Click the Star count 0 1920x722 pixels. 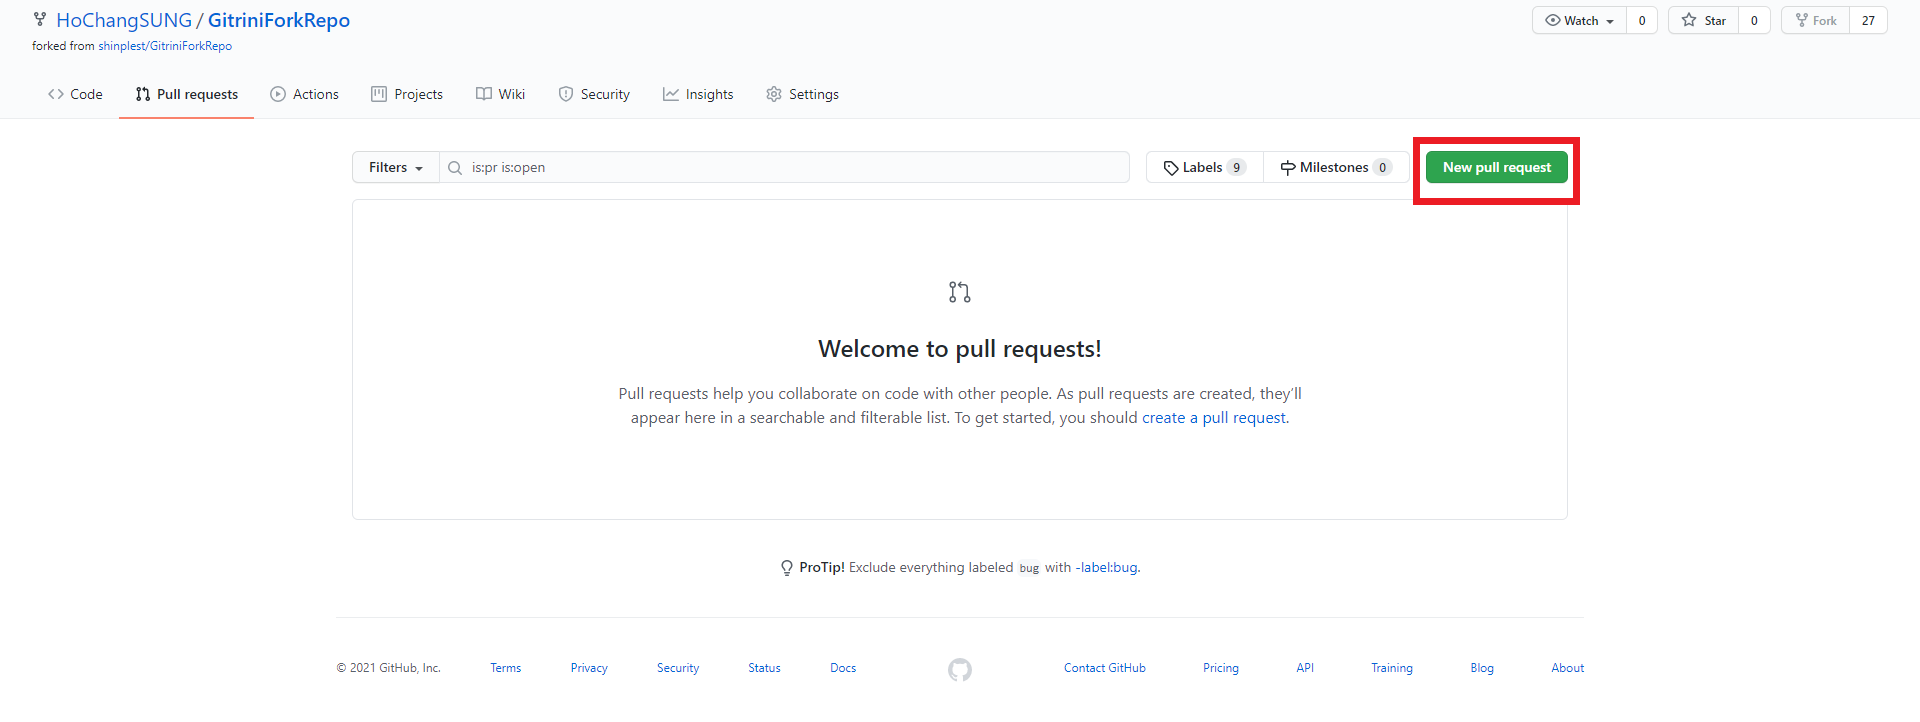point(1754,20)
